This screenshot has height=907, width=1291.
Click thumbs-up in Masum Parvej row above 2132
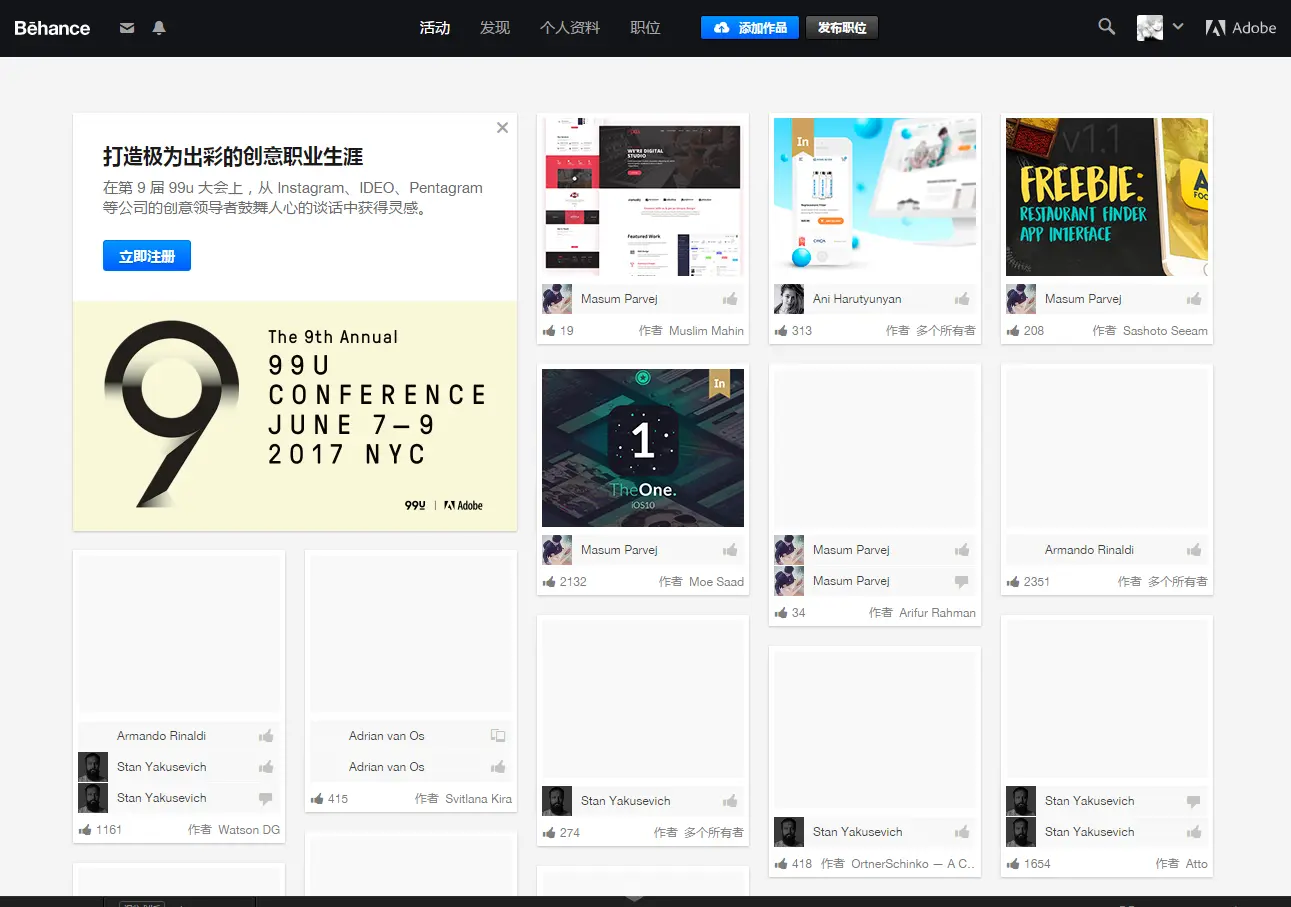click(730, 550)
